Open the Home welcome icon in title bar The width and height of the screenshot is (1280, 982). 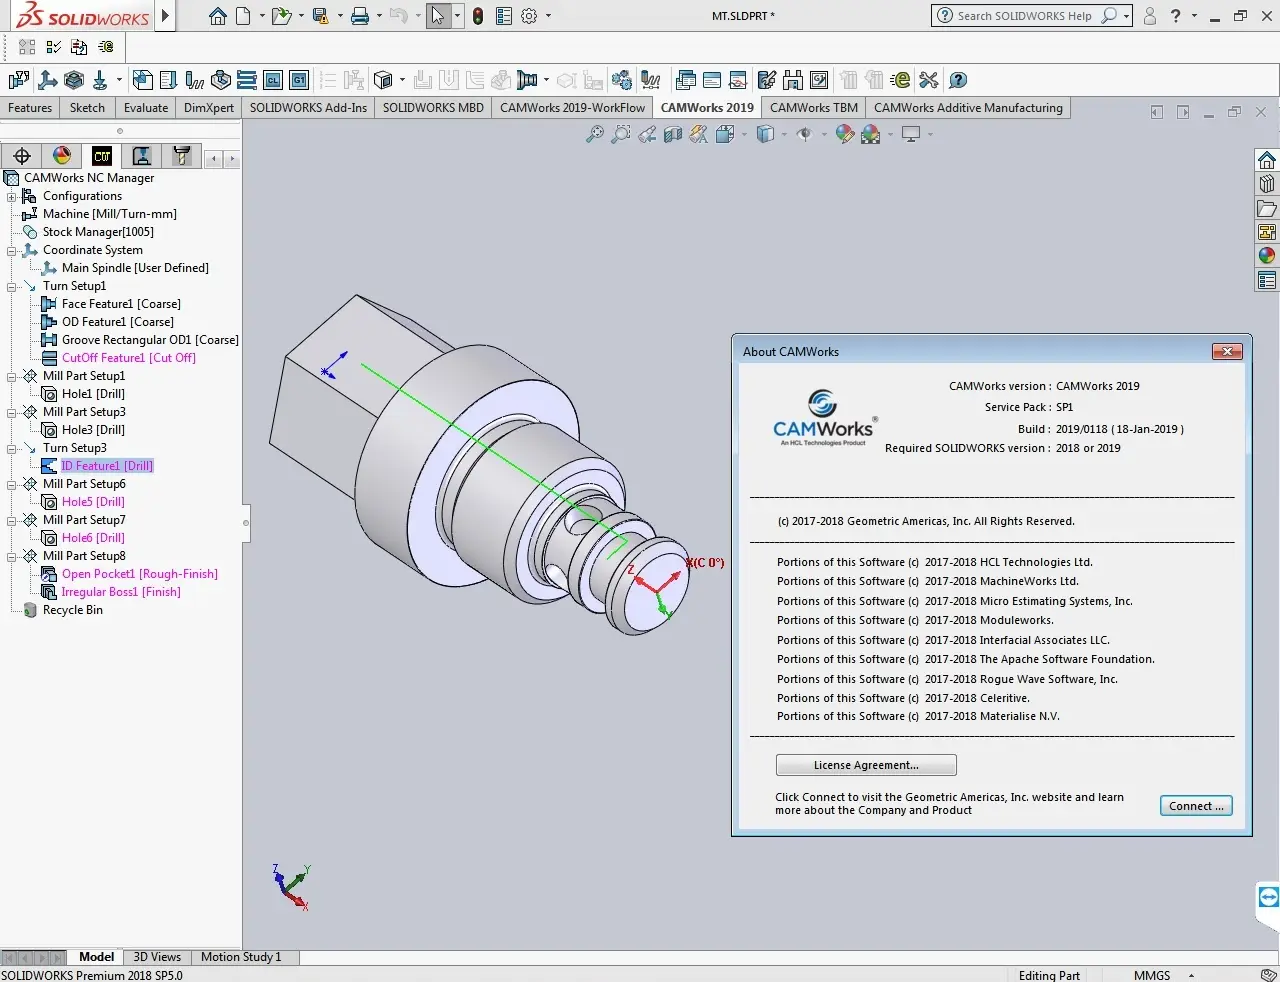pyautogui.click(x=218, y=16)
